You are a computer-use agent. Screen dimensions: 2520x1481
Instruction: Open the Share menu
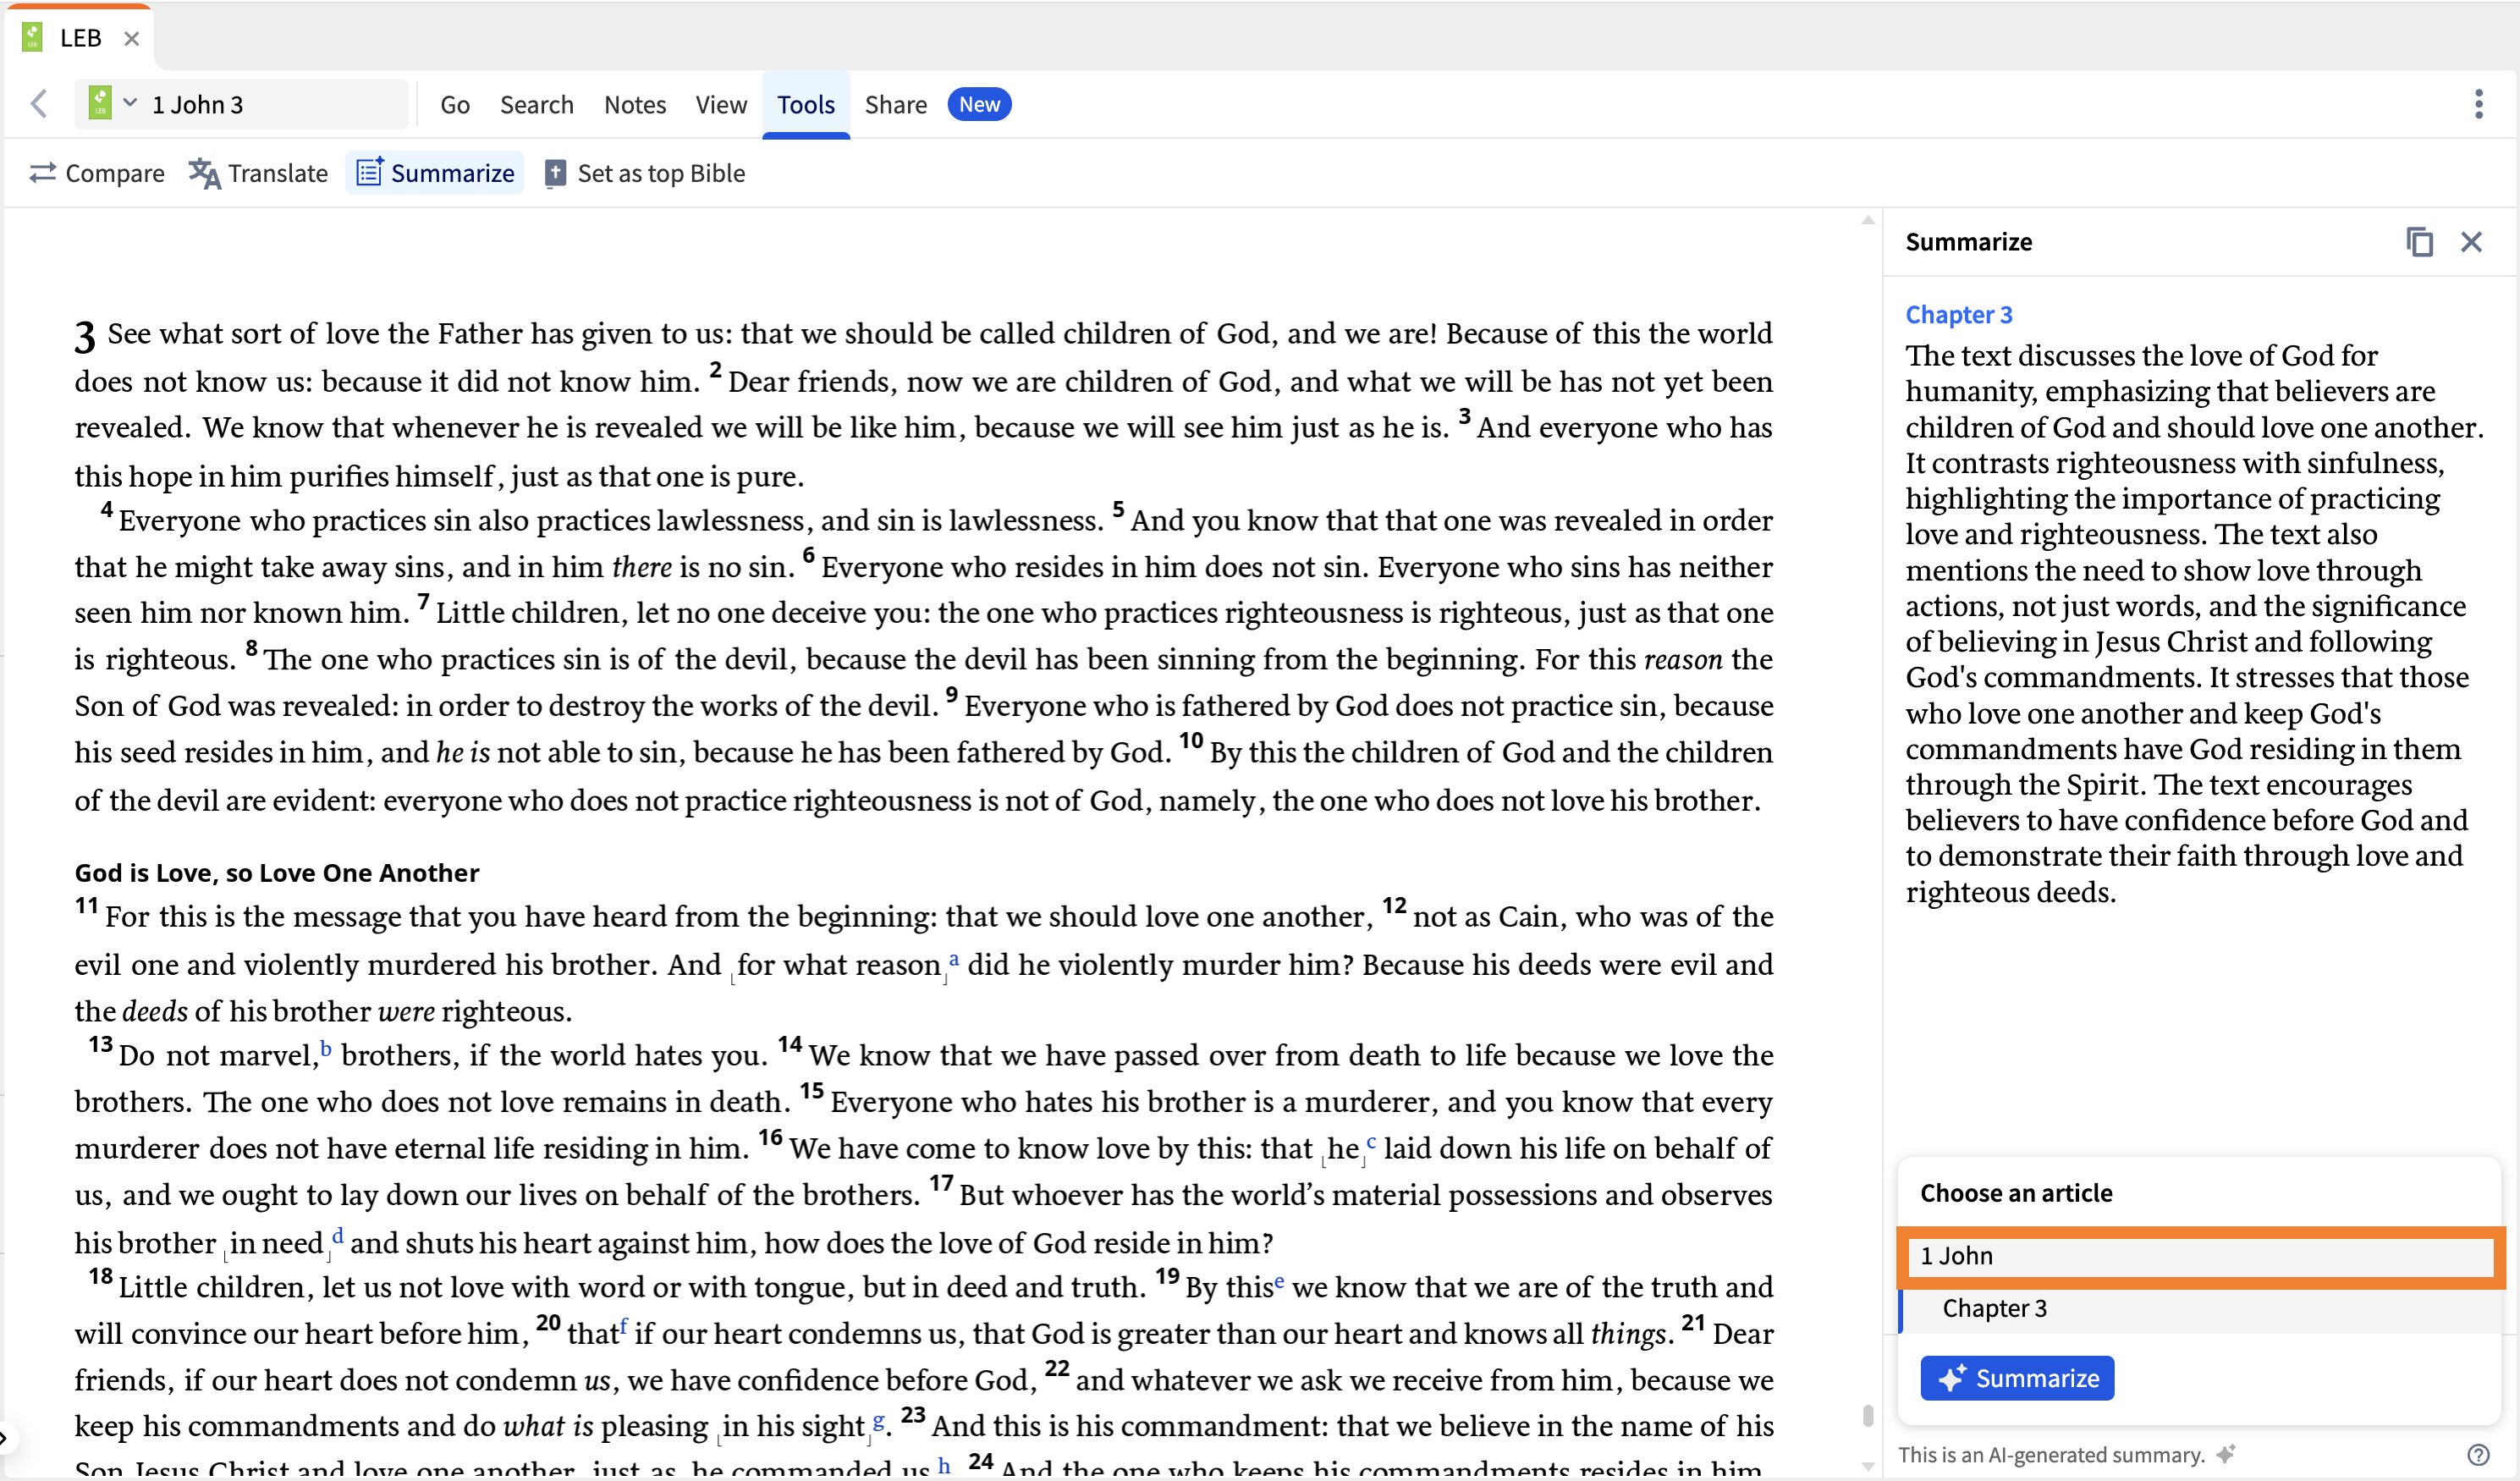pyautogui.click(x=896, y=105)
